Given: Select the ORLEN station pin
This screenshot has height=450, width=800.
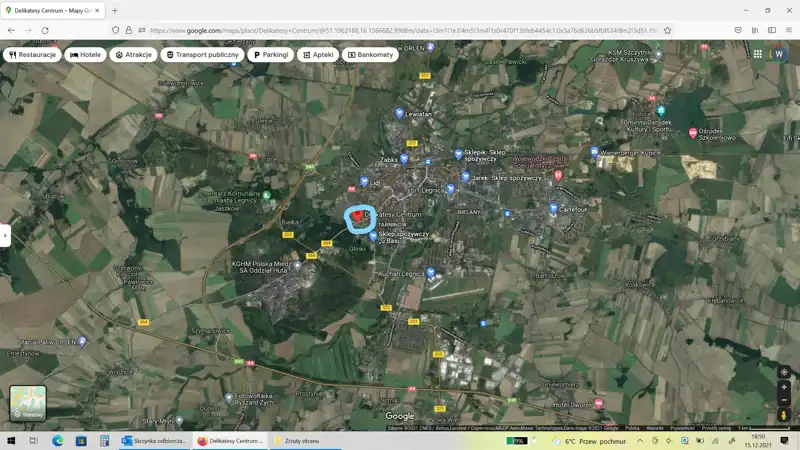Looking at the screenshot, I should [x=431, y=47].
